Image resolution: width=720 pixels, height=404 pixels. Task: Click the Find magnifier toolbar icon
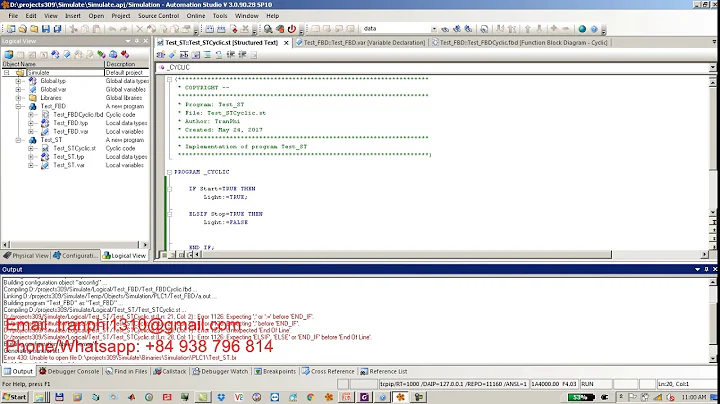pos(268,29)
